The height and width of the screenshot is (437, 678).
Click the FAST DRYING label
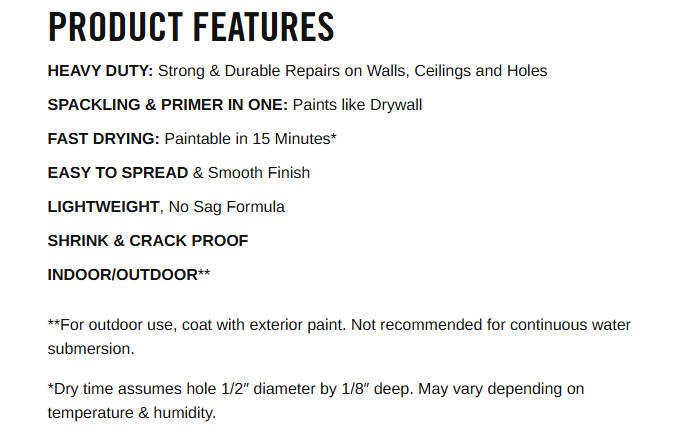tap(104, 138)
